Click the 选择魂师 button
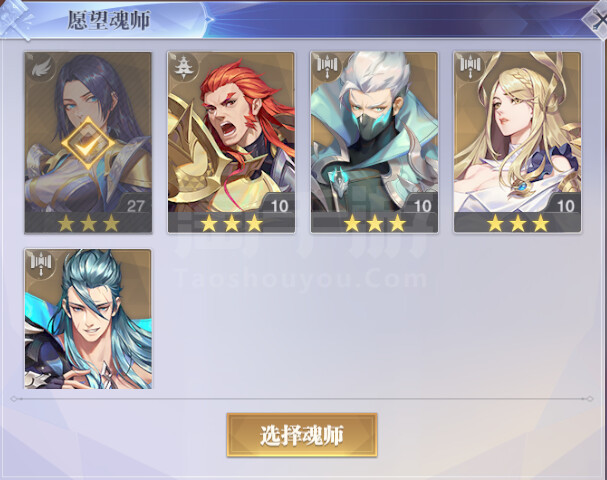 302,435
